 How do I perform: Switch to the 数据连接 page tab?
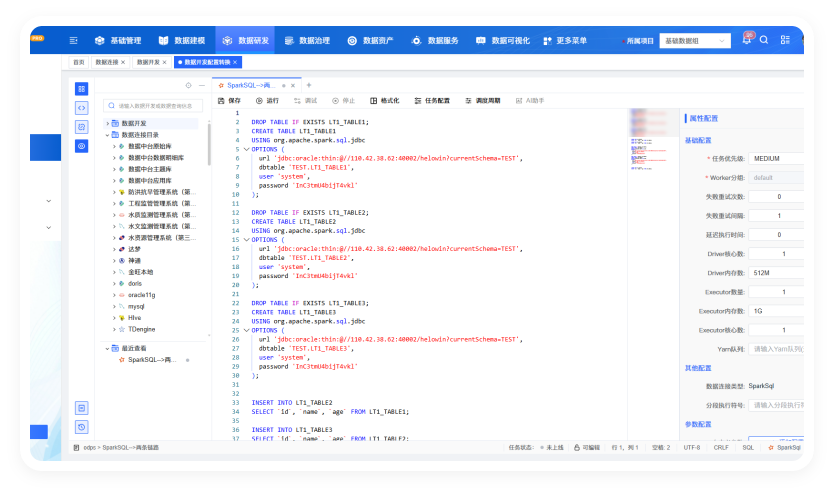coord(107,62)
